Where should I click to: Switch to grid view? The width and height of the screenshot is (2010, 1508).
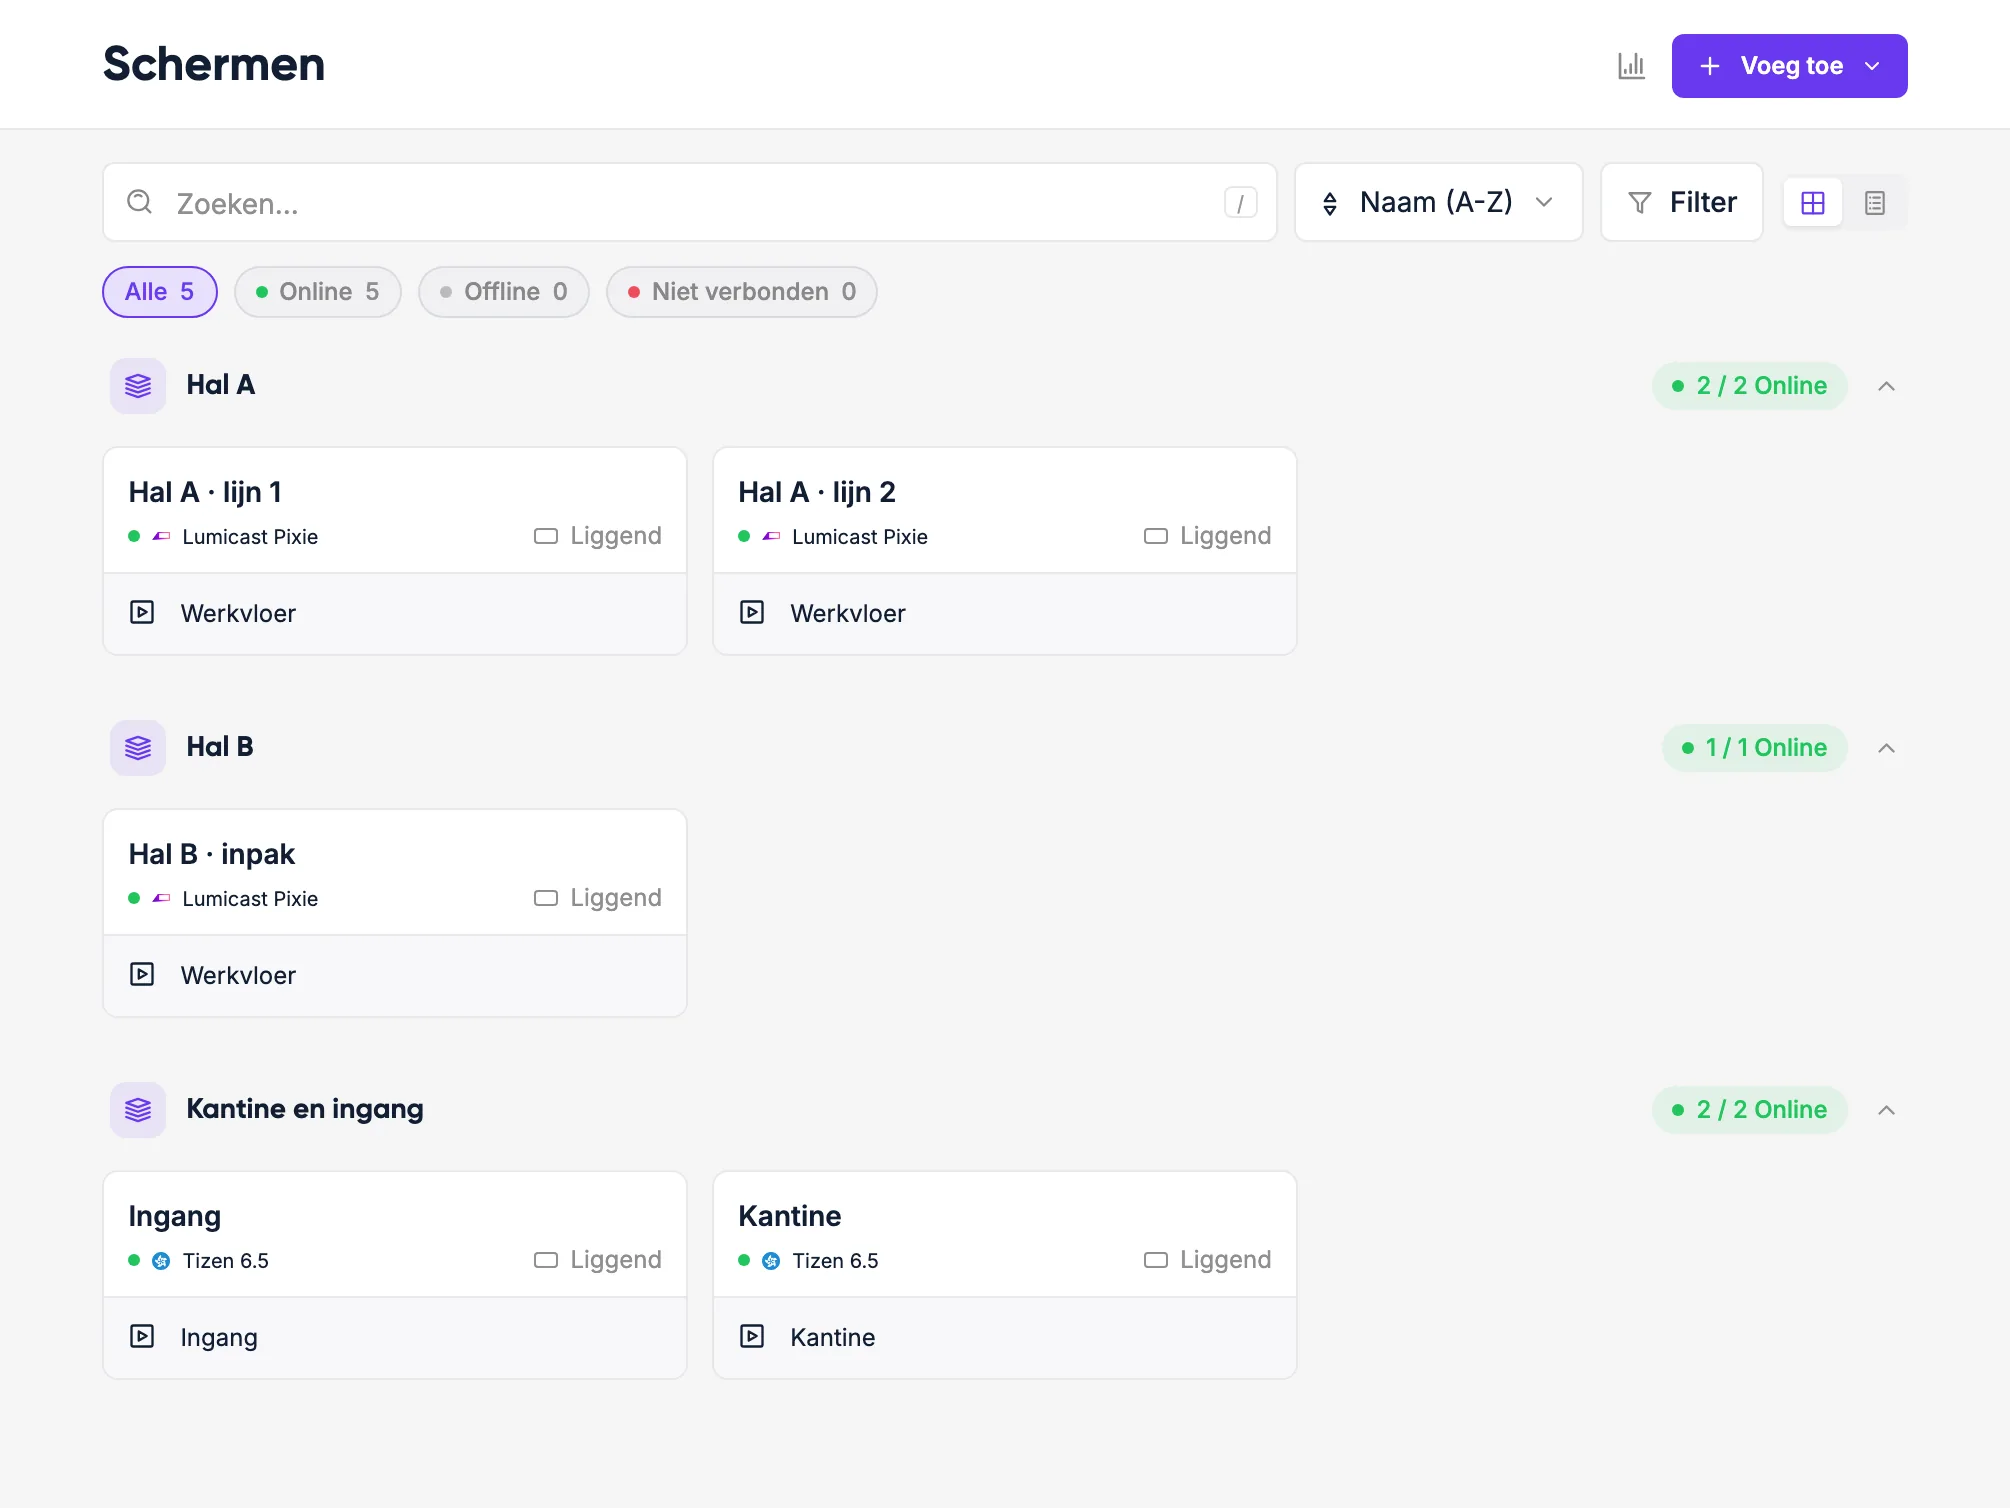tap(1812, 203)
